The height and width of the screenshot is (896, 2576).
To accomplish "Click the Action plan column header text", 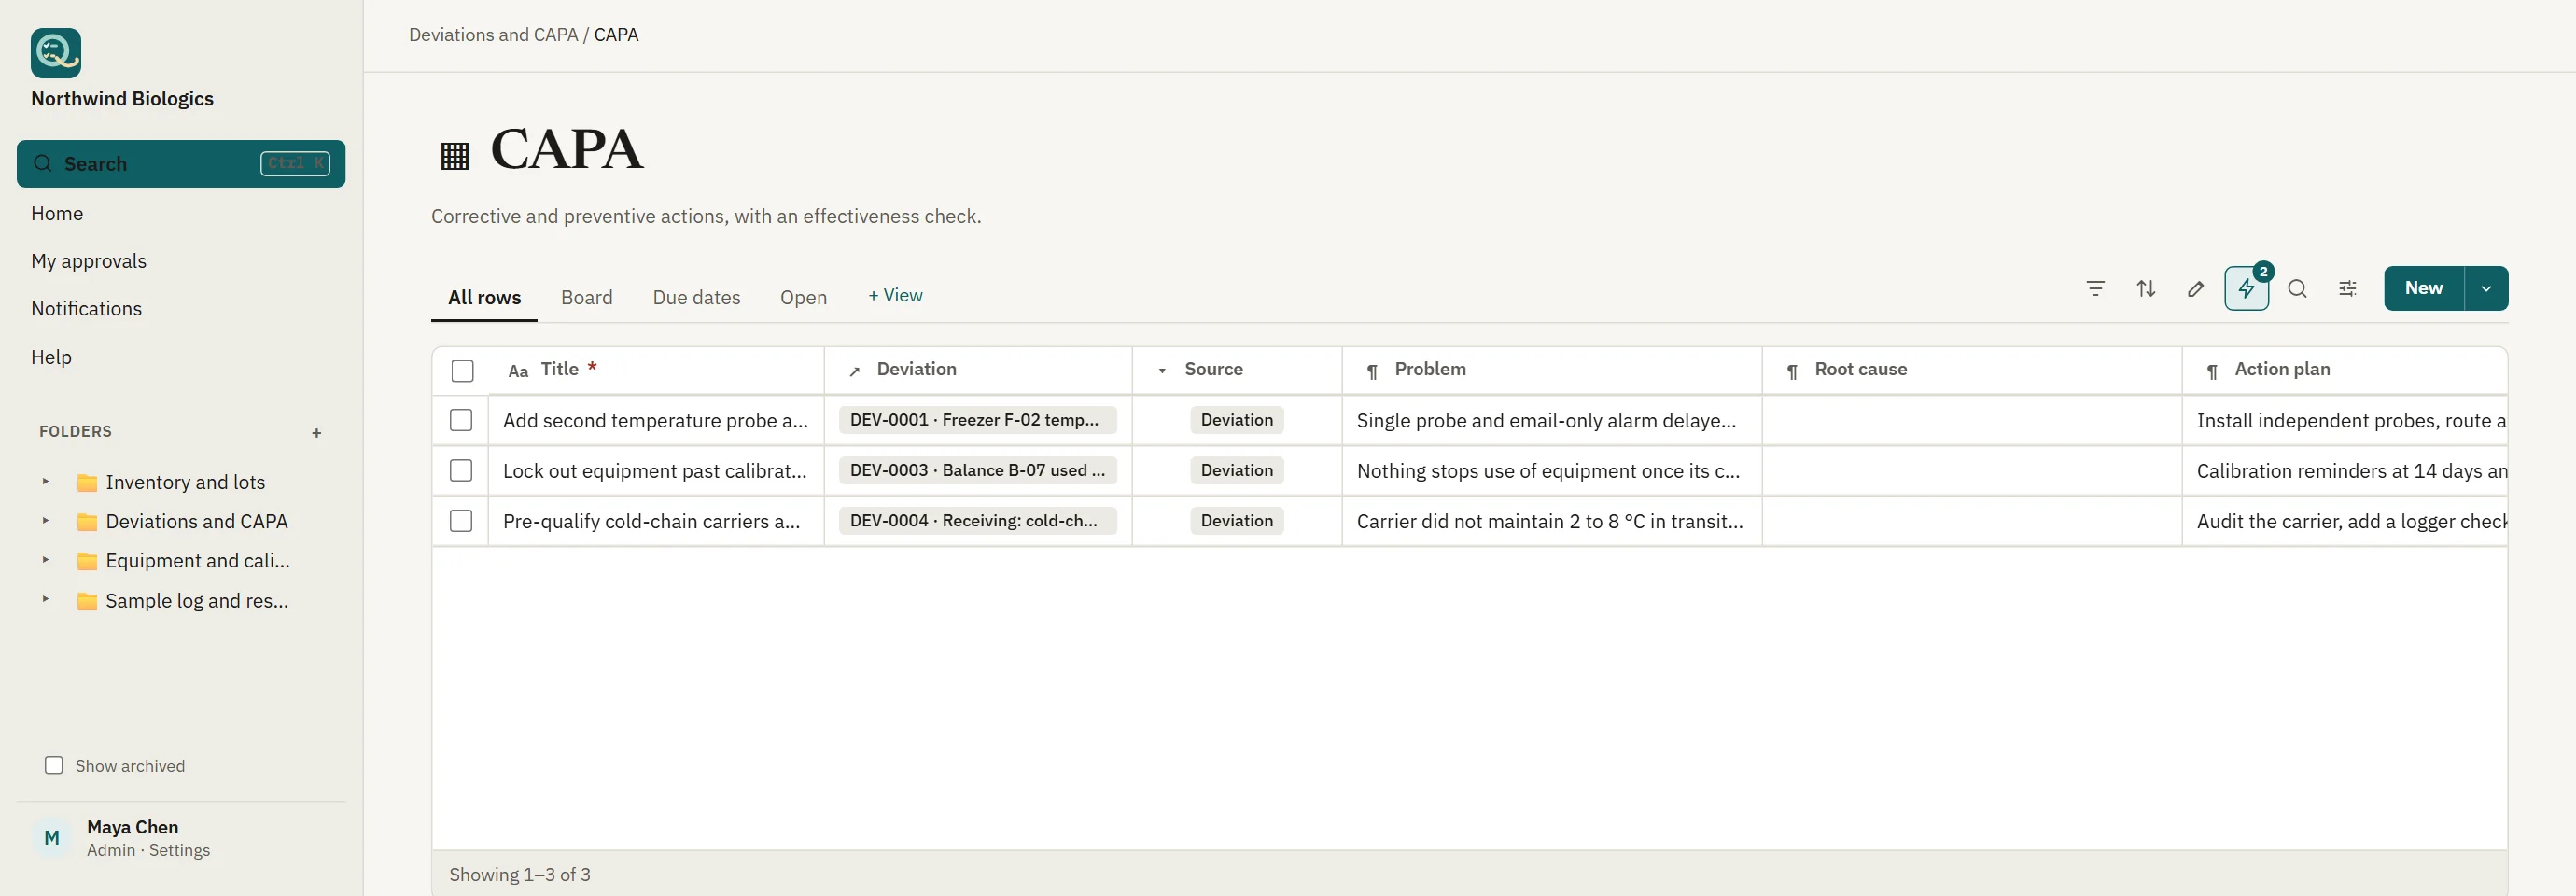I will coord(2282,369).
